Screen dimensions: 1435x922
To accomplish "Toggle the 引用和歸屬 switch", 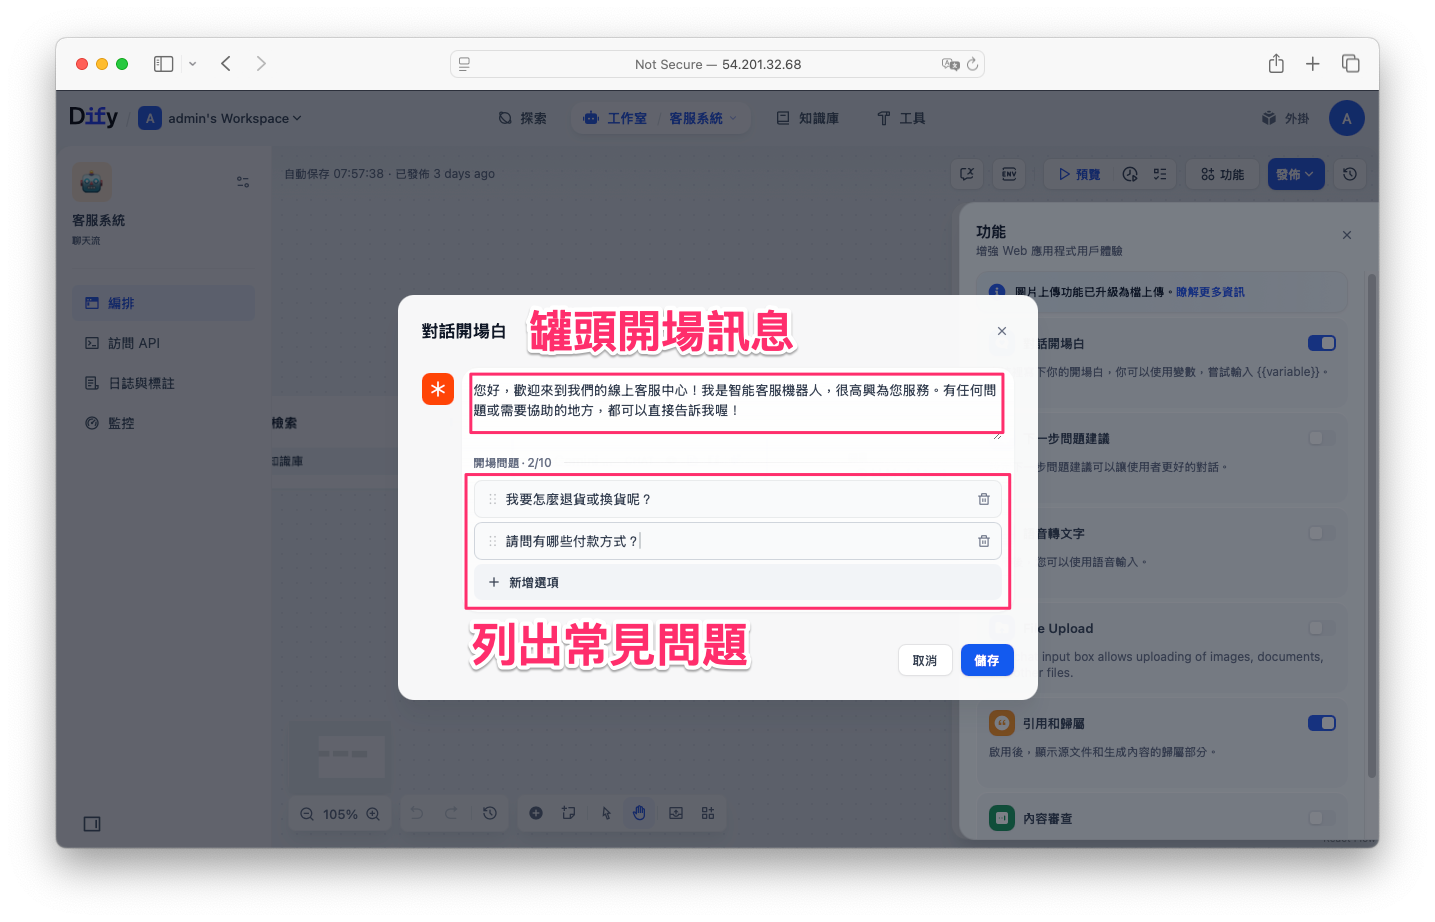I will (x=1321, y=723).
